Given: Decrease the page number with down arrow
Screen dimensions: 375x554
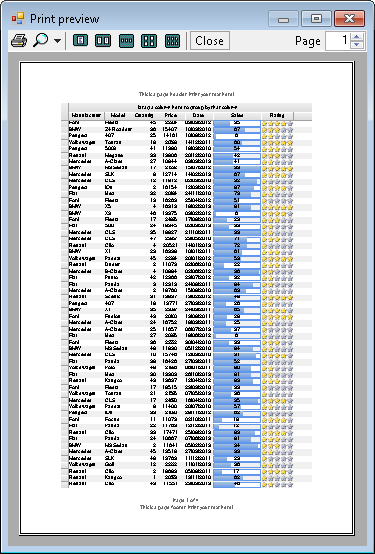Looking at the screenshot, I should pos(357,45).
